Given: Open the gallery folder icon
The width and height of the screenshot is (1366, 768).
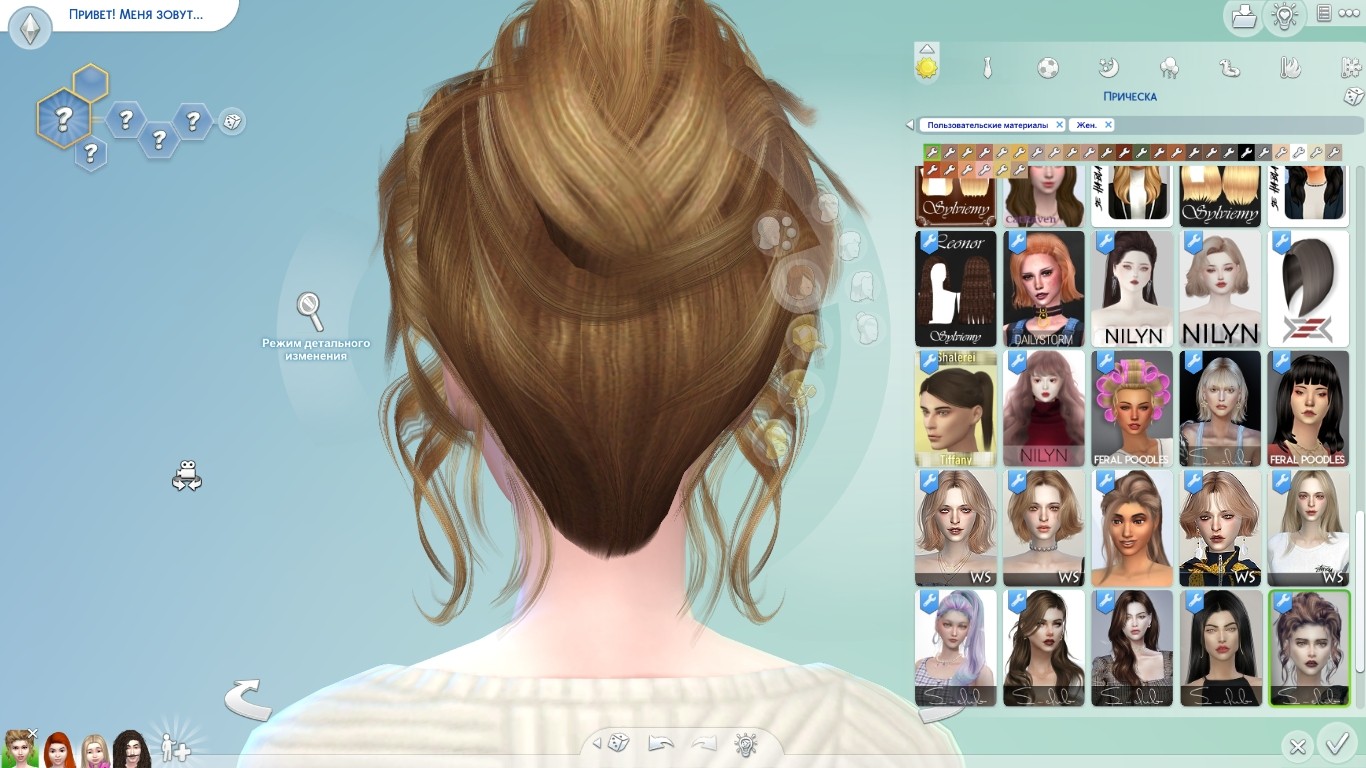Looking at the screenshot, I should point(1243,16).
